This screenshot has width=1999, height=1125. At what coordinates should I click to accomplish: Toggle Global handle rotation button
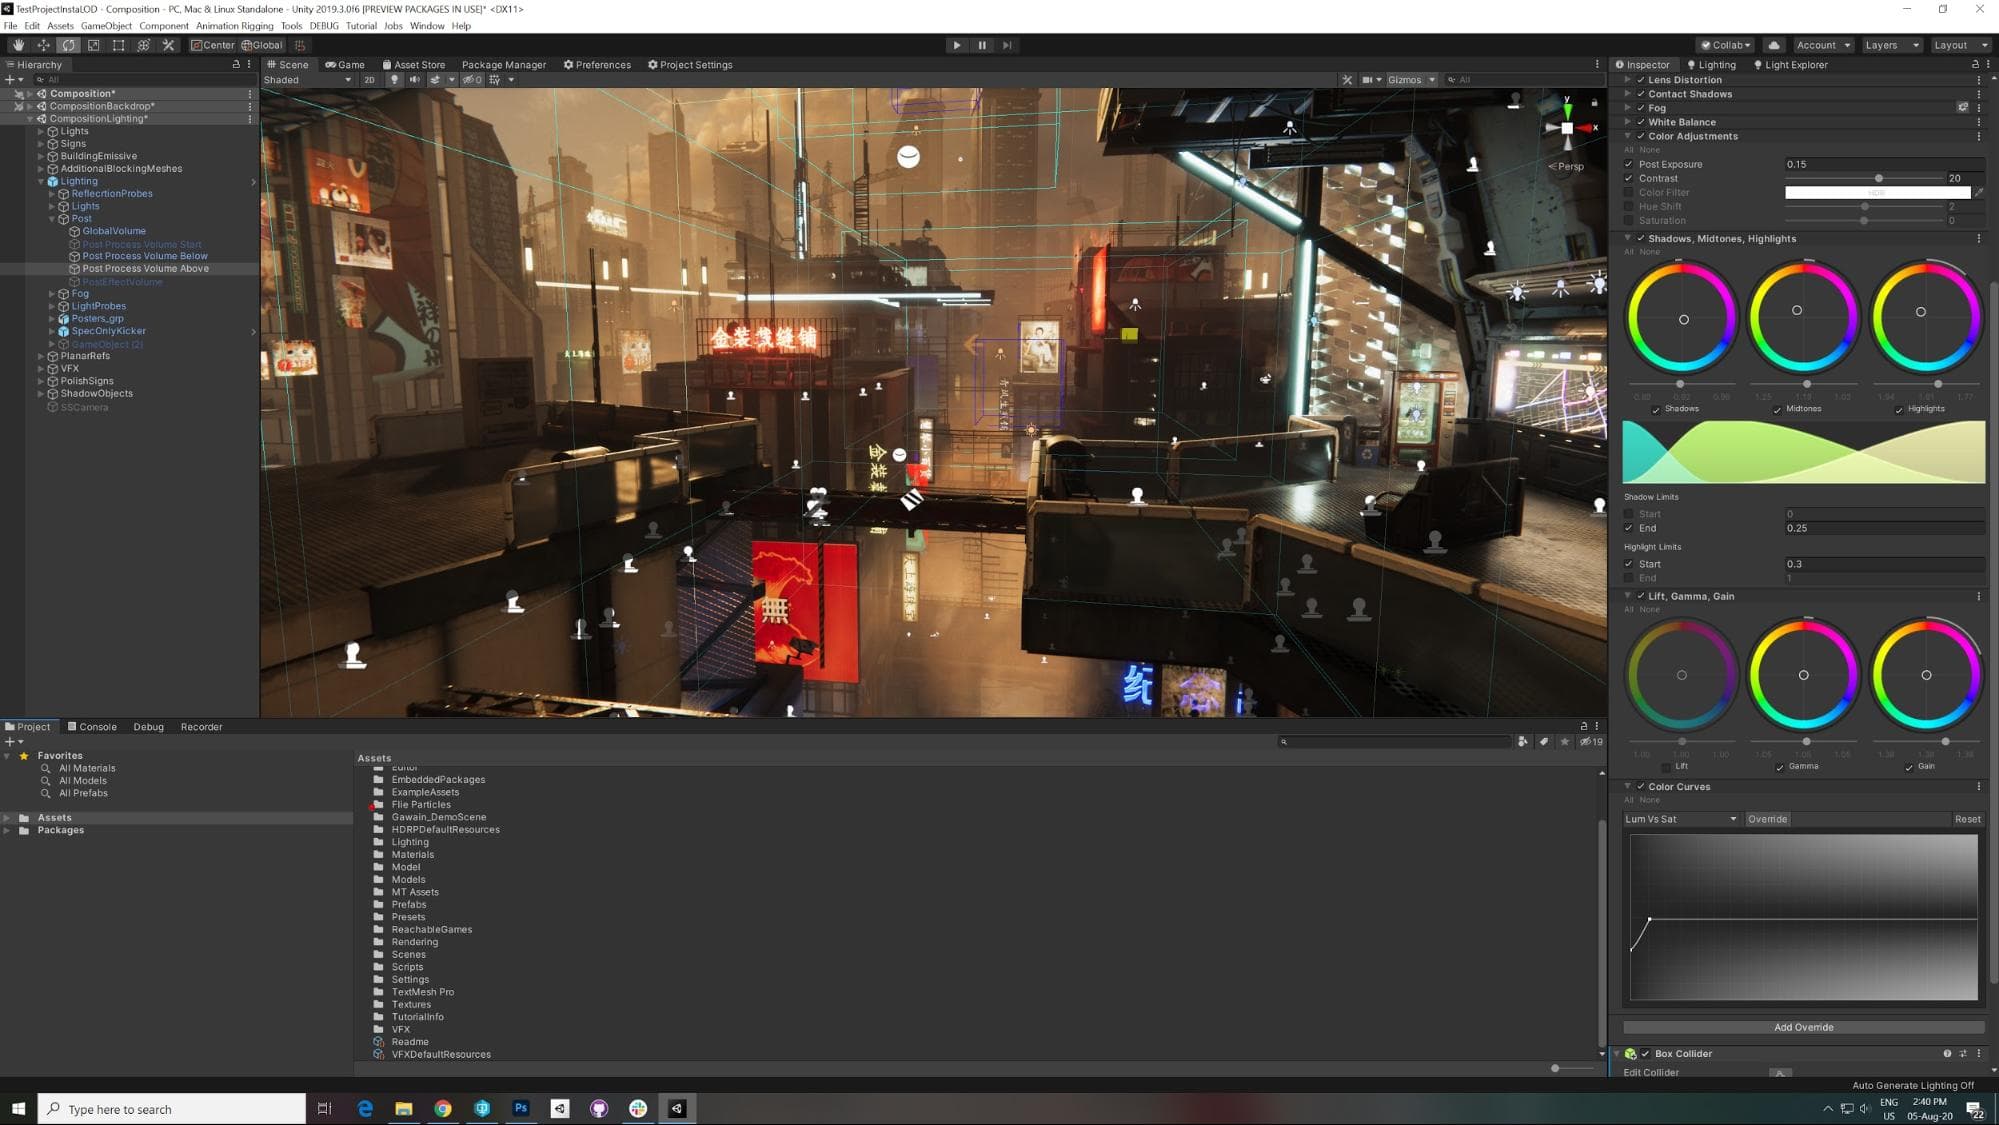[x=262, y=45]
